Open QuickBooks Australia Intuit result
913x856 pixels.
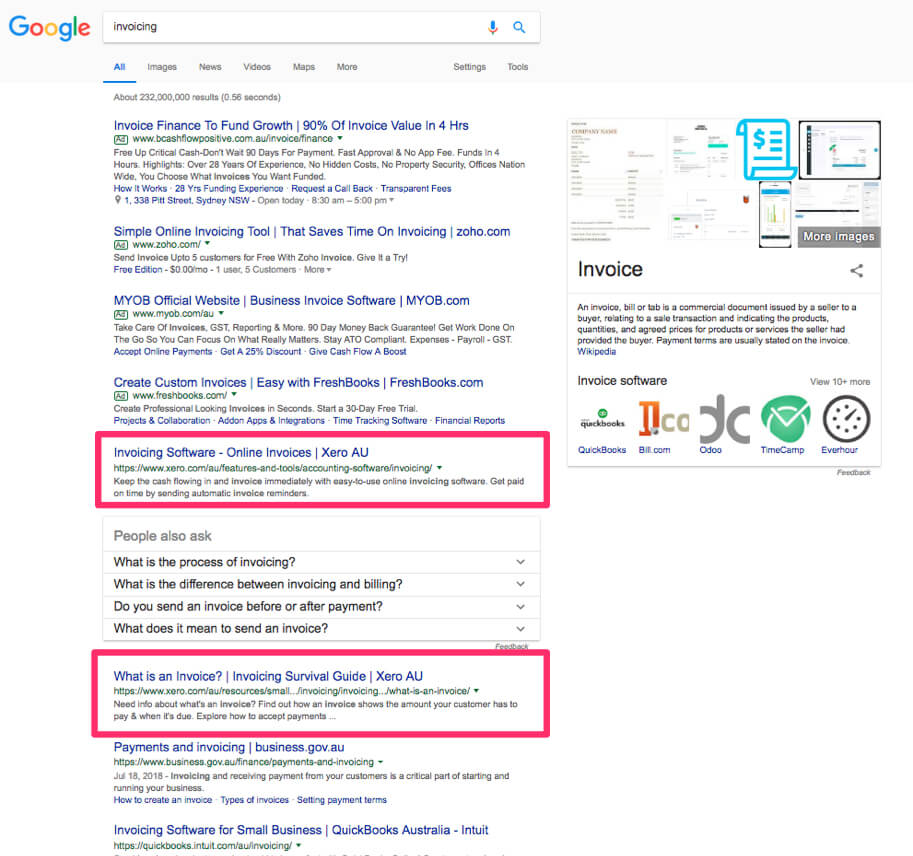[x=301, y=830]
